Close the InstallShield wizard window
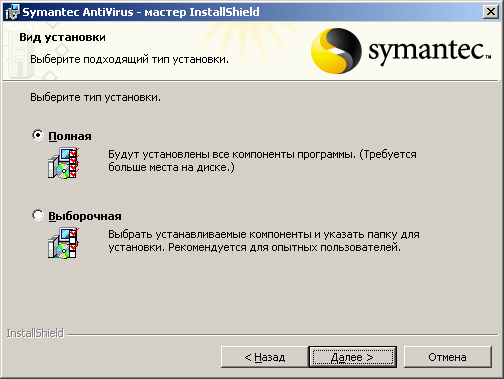The height and width of the screenshot is (379, 504). (491, 12)
